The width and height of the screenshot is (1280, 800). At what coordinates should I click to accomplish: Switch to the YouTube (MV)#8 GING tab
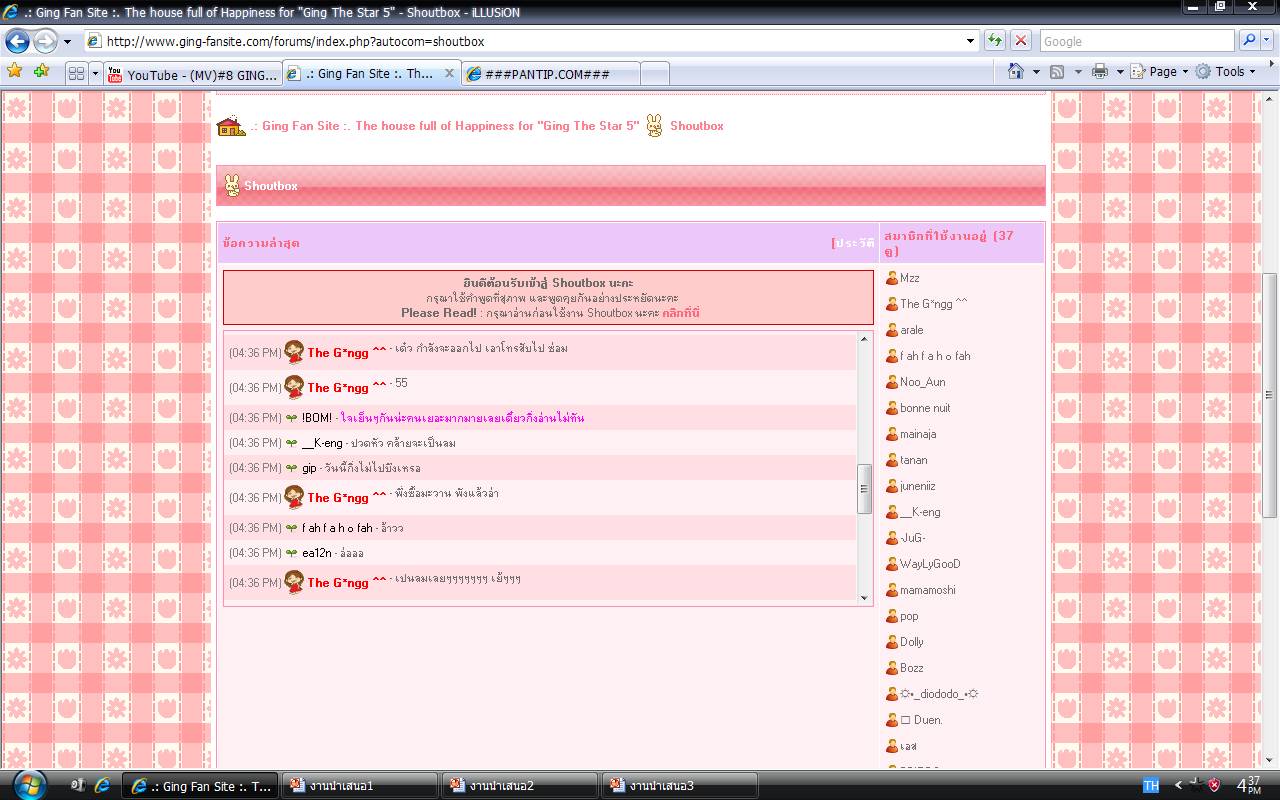point(192,74)
